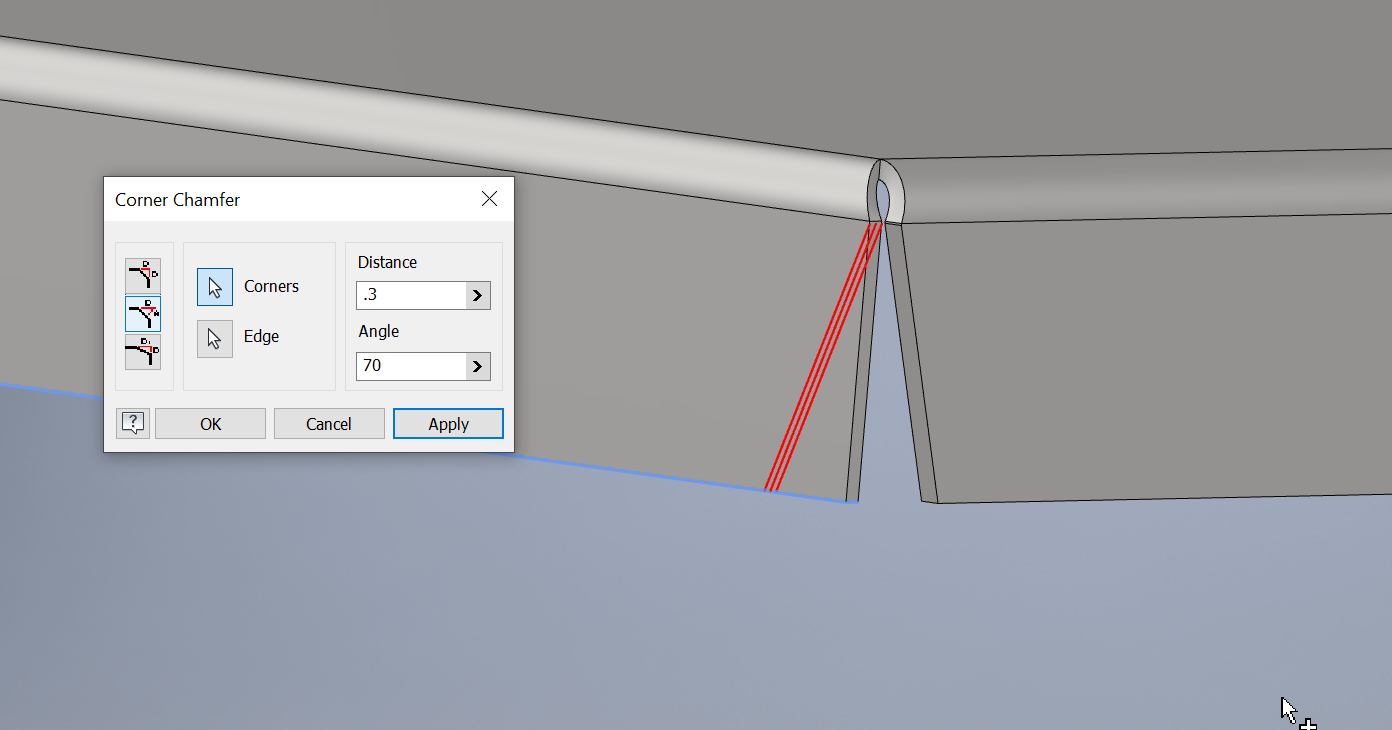Click the Corner Chamfer title bar

(x=280, y=199)
